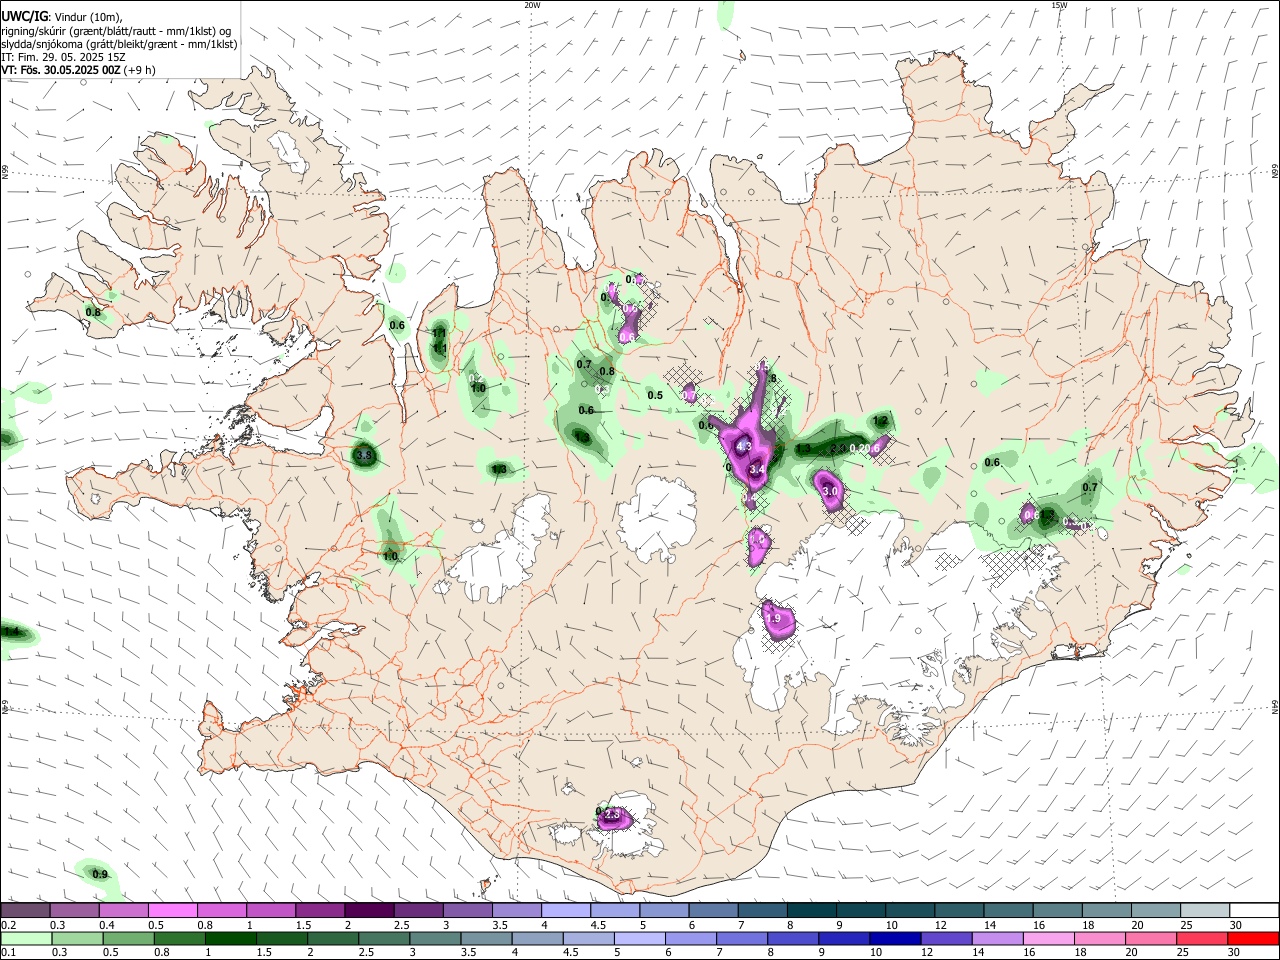Click the light pink swatch labeled 16
The image size is (1280, 960).
pos(1047,938)
